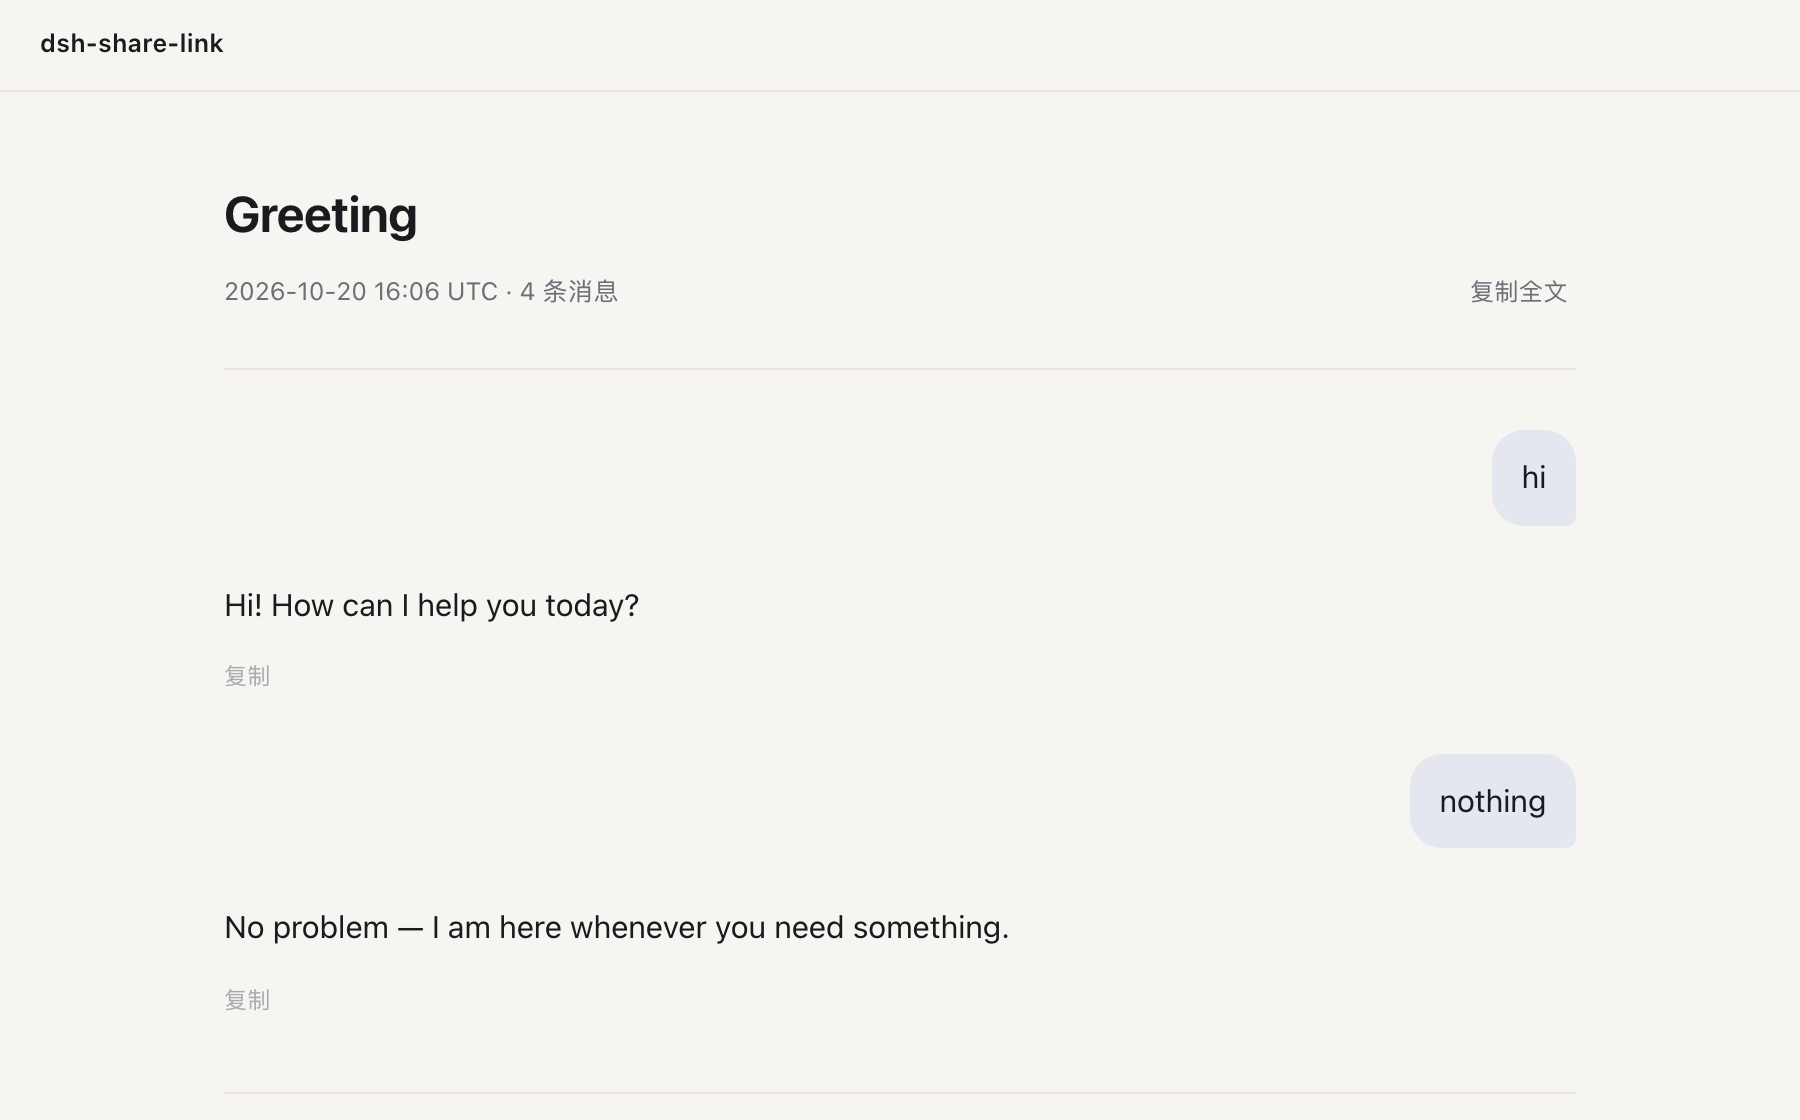Select the 'nothing' user message bubble
Image resolution: width=1800 pixels, height=1120 pixels.
point(1492,801)
